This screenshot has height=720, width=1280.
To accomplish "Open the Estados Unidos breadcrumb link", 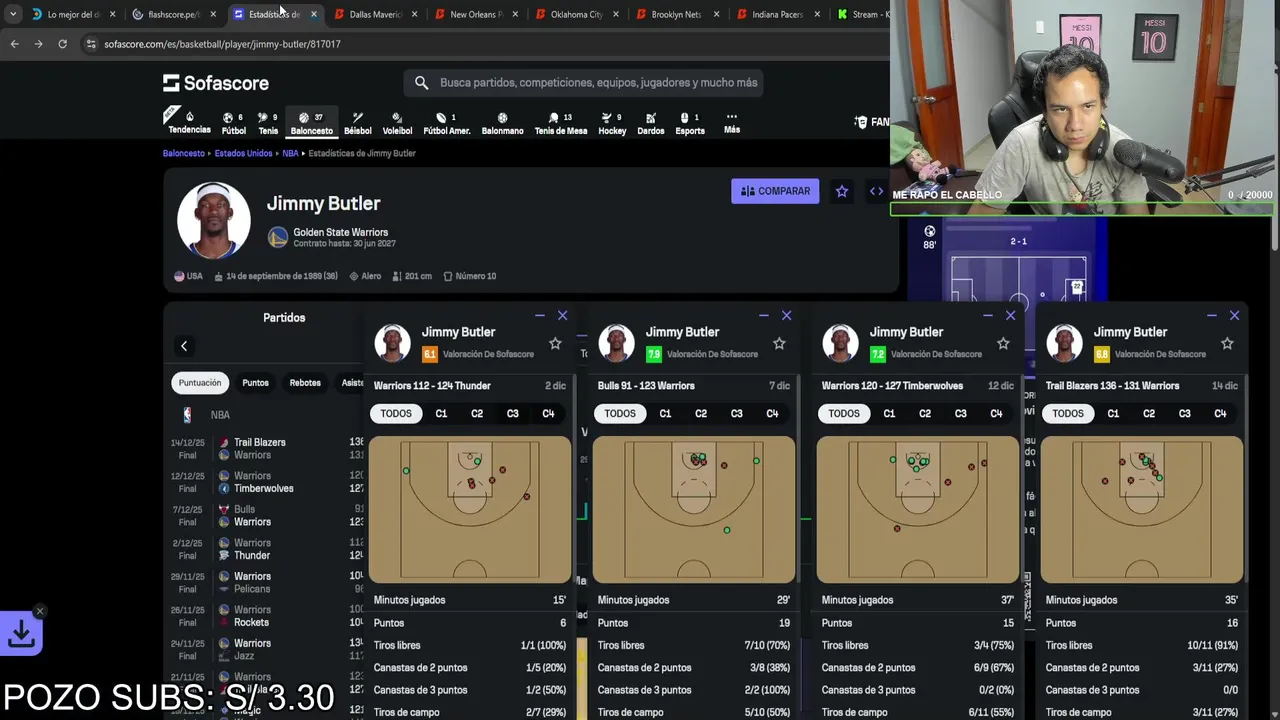I will tap(243, 153).
